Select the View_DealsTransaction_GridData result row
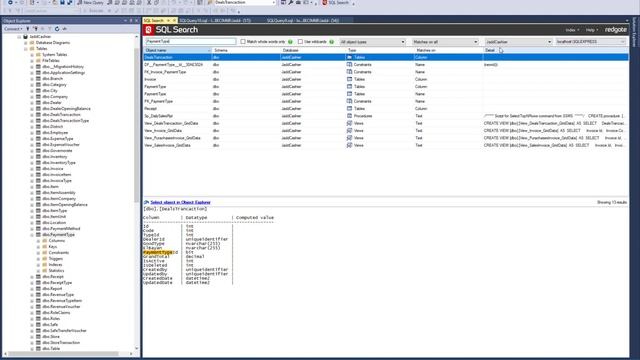This screenshot has width=640, height=360. pos(386,123)
